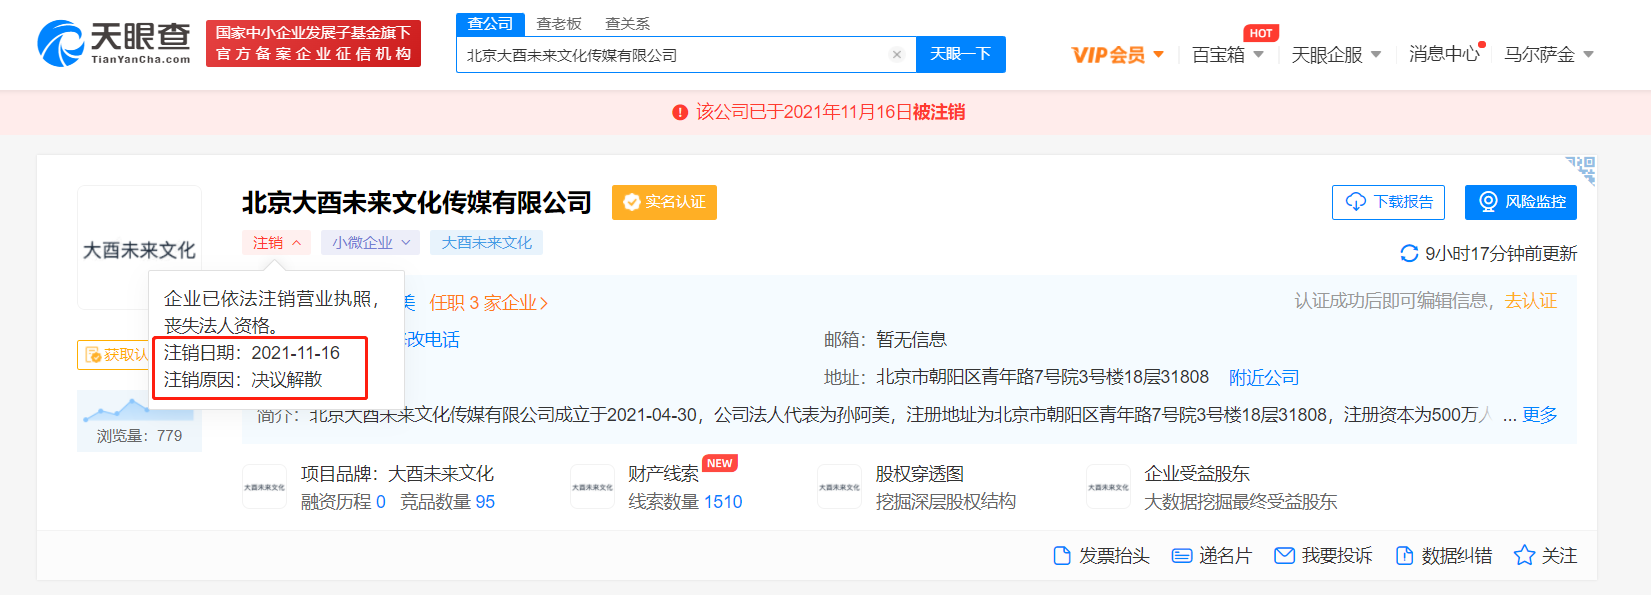Open the 马尔萨金 account menu
1651x595 pixels.
(x=1548, y=55)
